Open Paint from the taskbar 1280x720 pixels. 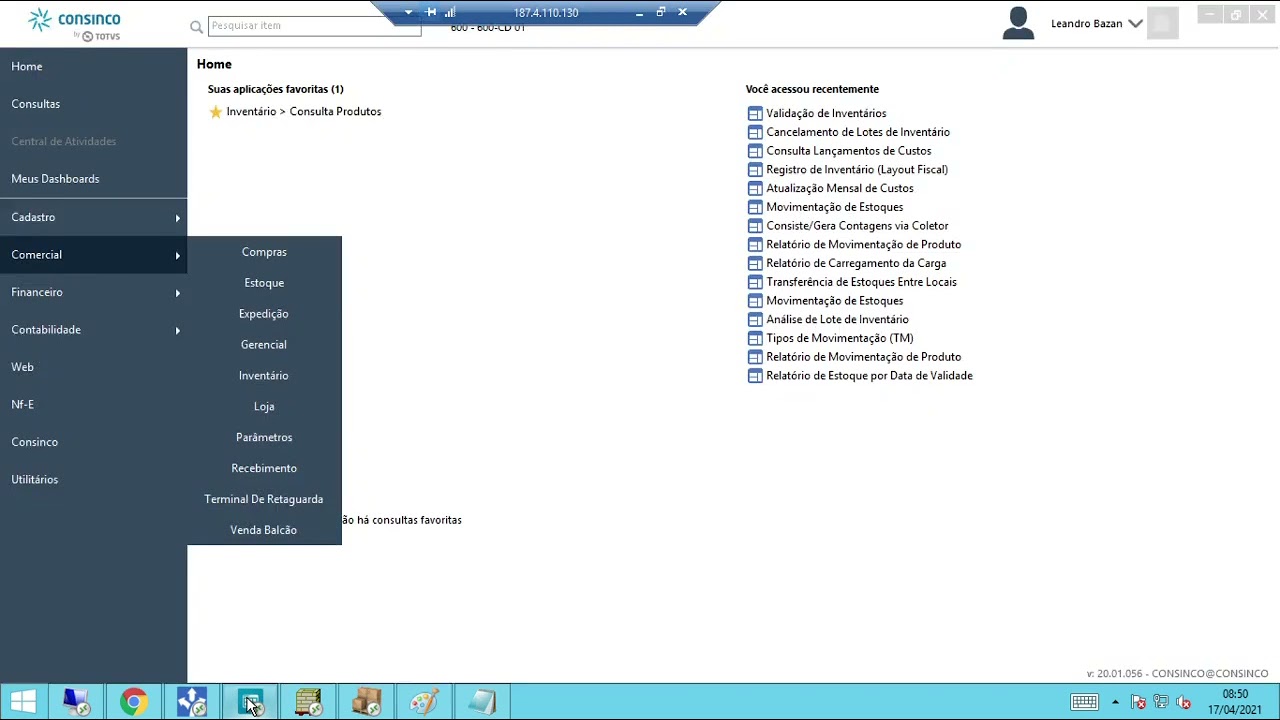click(x=424, y=702)
